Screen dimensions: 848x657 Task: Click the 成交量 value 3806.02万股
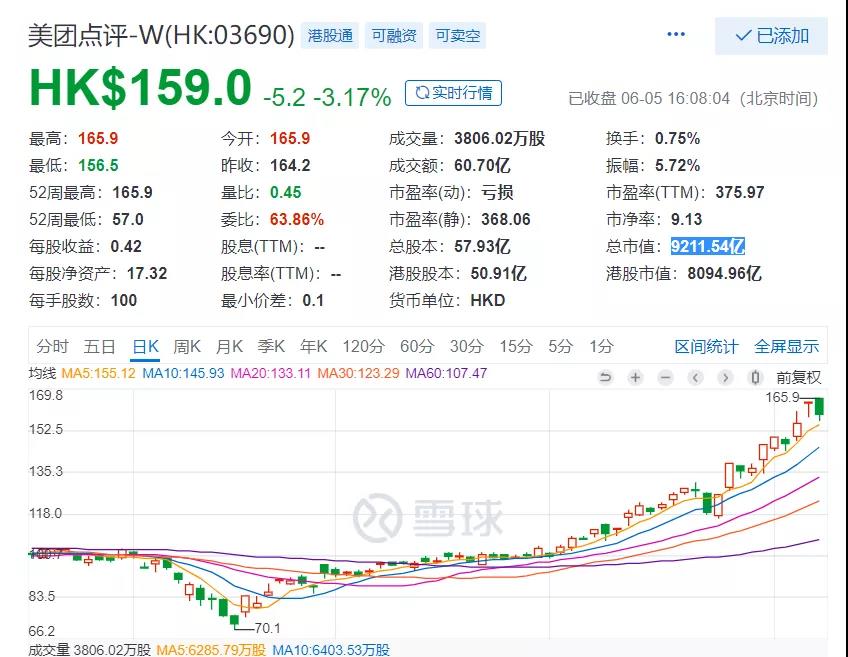[499, 138]
